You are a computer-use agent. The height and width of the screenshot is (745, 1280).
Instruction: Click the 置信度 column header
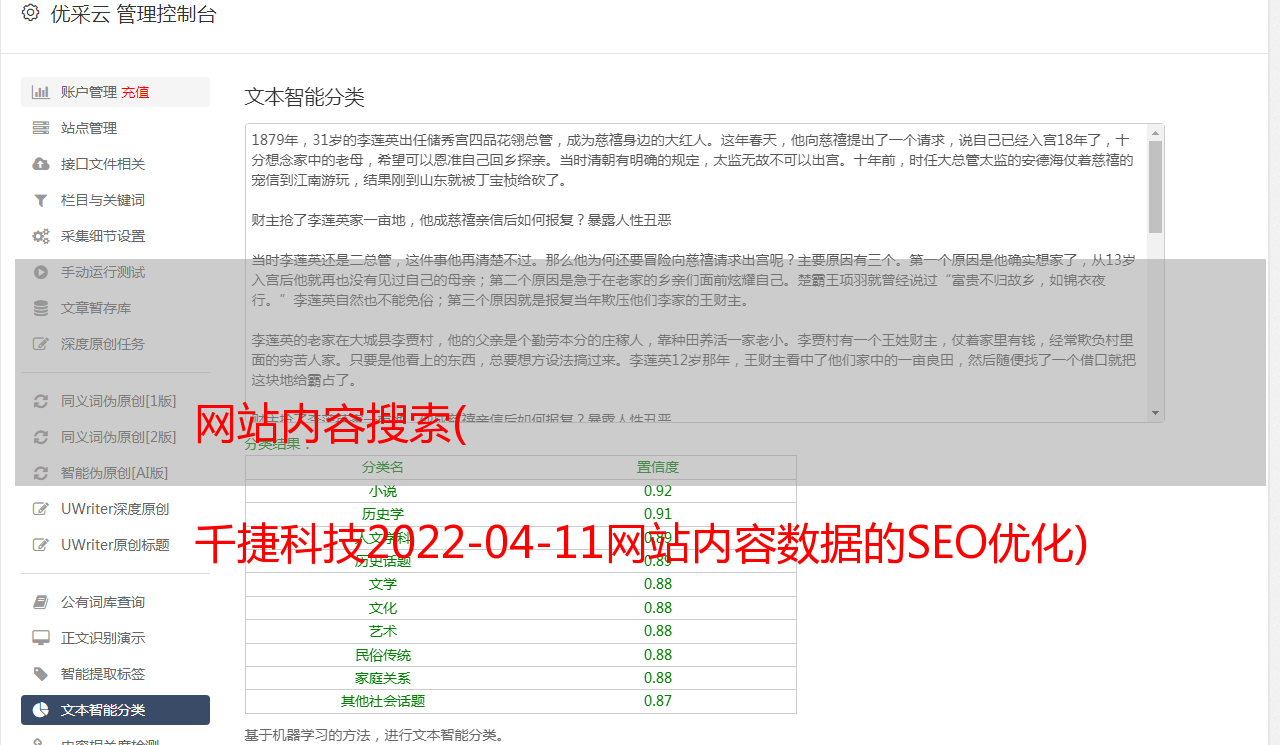pyautogui.click(x=658, y=467)
